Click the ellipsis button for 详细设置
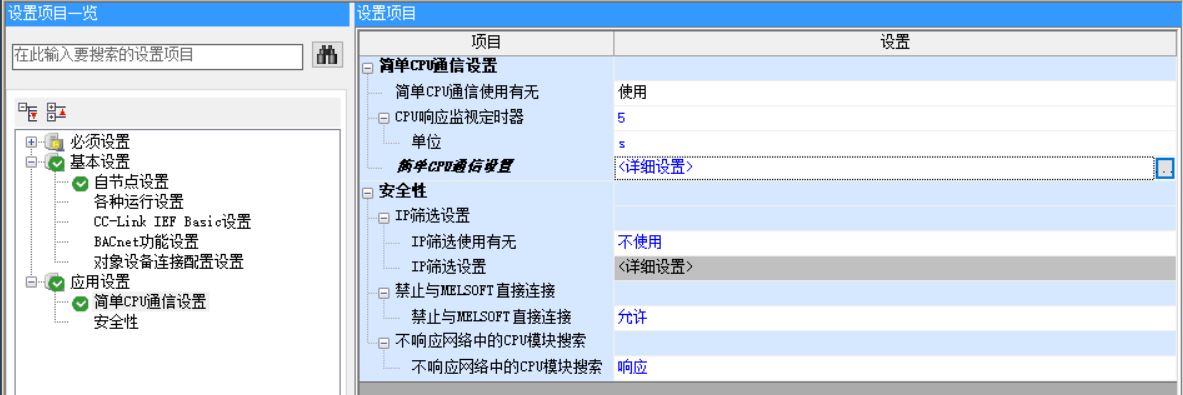 coord(1165,168)
